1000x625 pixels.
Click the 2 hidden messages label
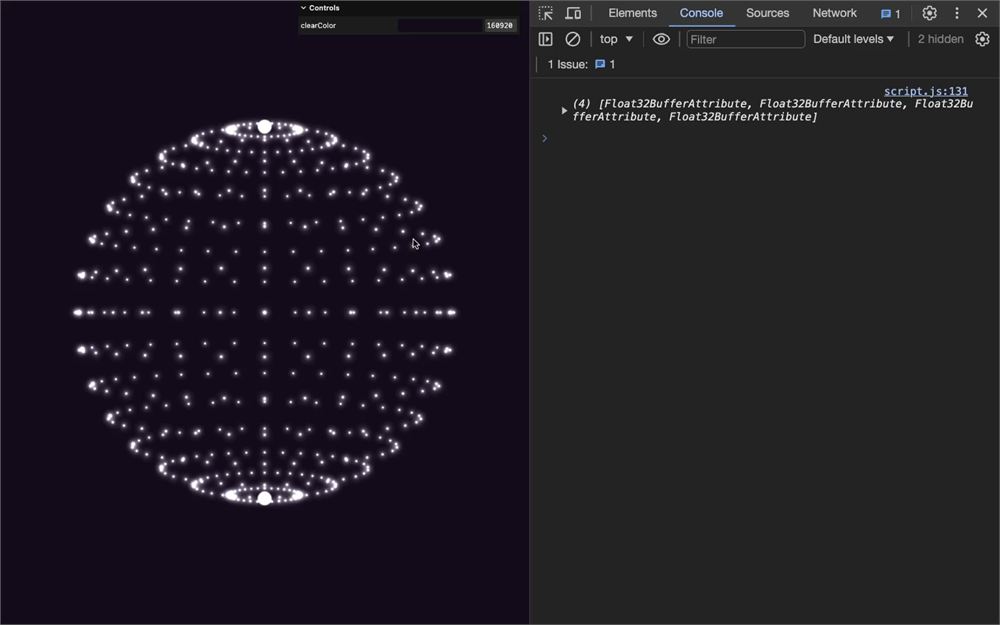pyautogui.click(x=940, y=40)
